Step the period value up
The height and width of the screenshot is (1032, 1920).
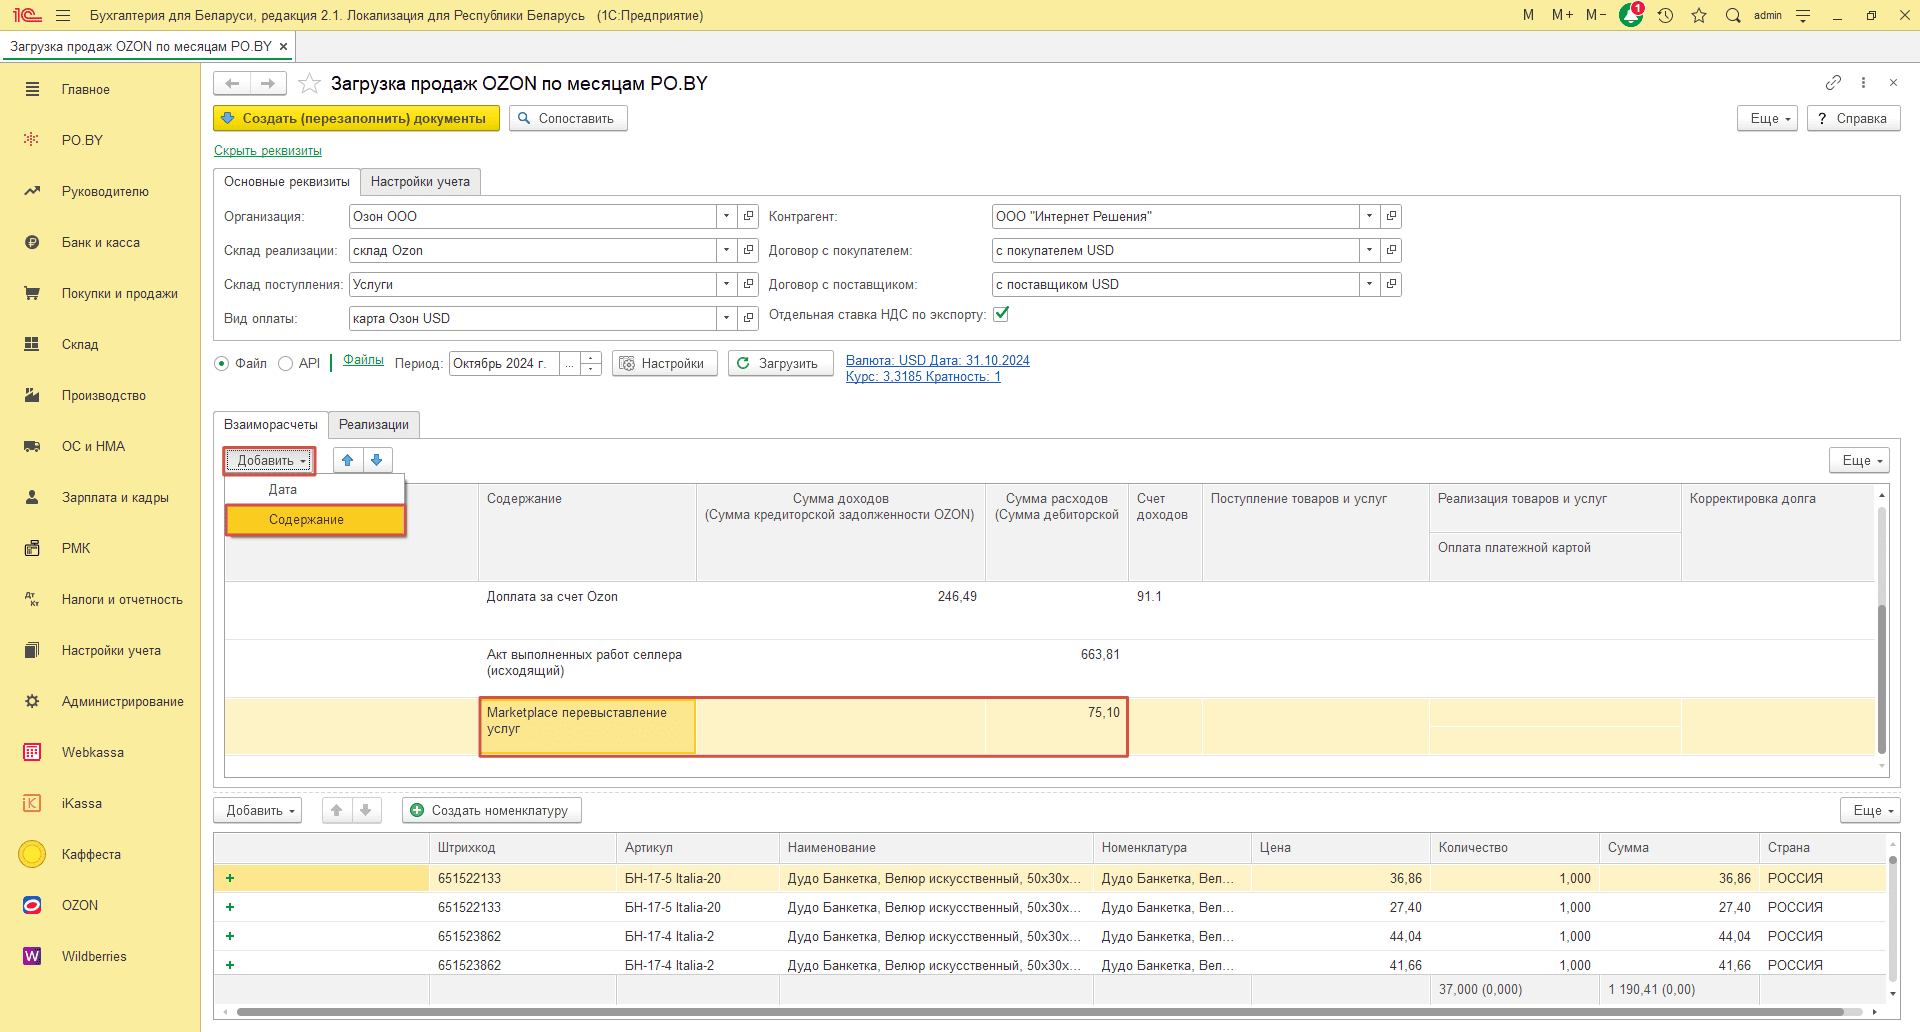point(591,357)
